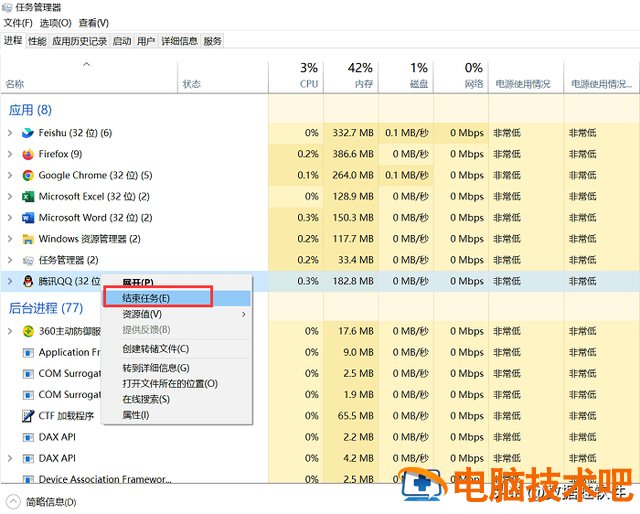Viewport: 640px width, 514px height.
Task: Expand the DAX API 4.2 MB group
Action: pyautogui.click(x=10, y=459)
